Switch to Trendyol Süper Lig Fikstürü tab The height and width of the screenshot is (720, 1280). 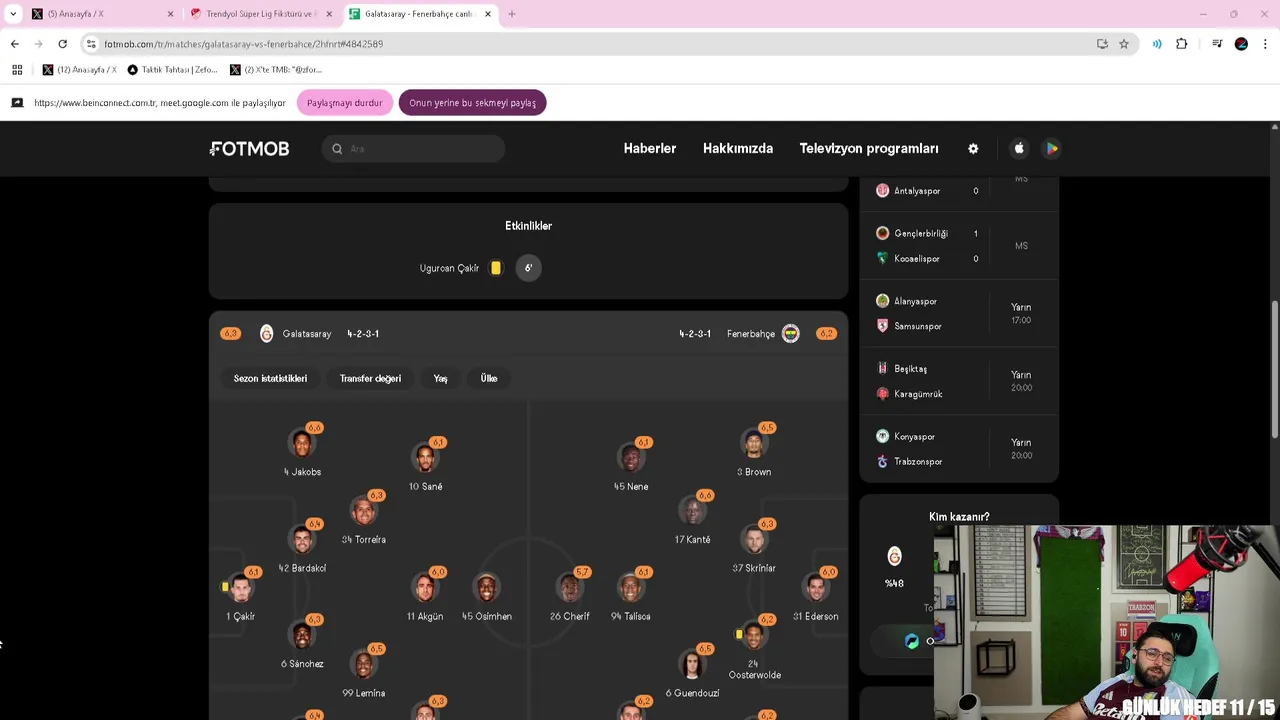261,14
